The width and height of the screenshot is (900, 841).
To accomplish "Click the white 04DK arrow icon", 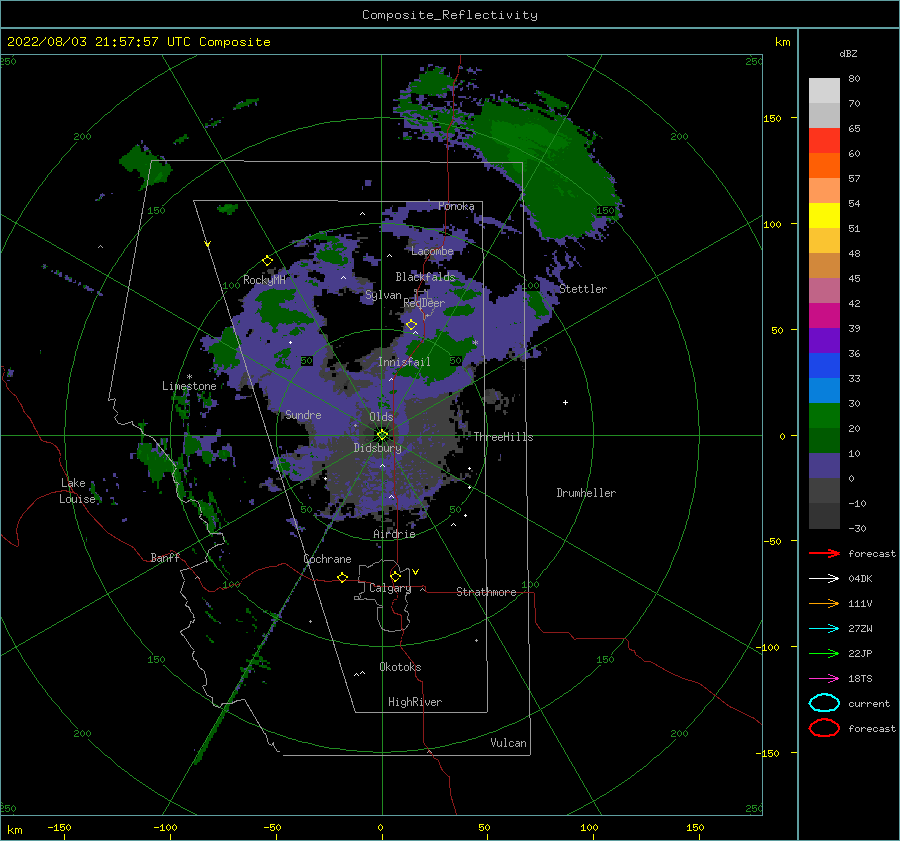I will pyautogui.click(x=824, y=579).
